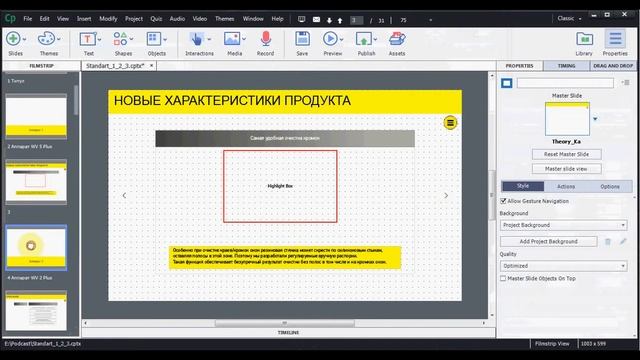
Task: Go to previous slide up arrow
Action: (340, 20)
